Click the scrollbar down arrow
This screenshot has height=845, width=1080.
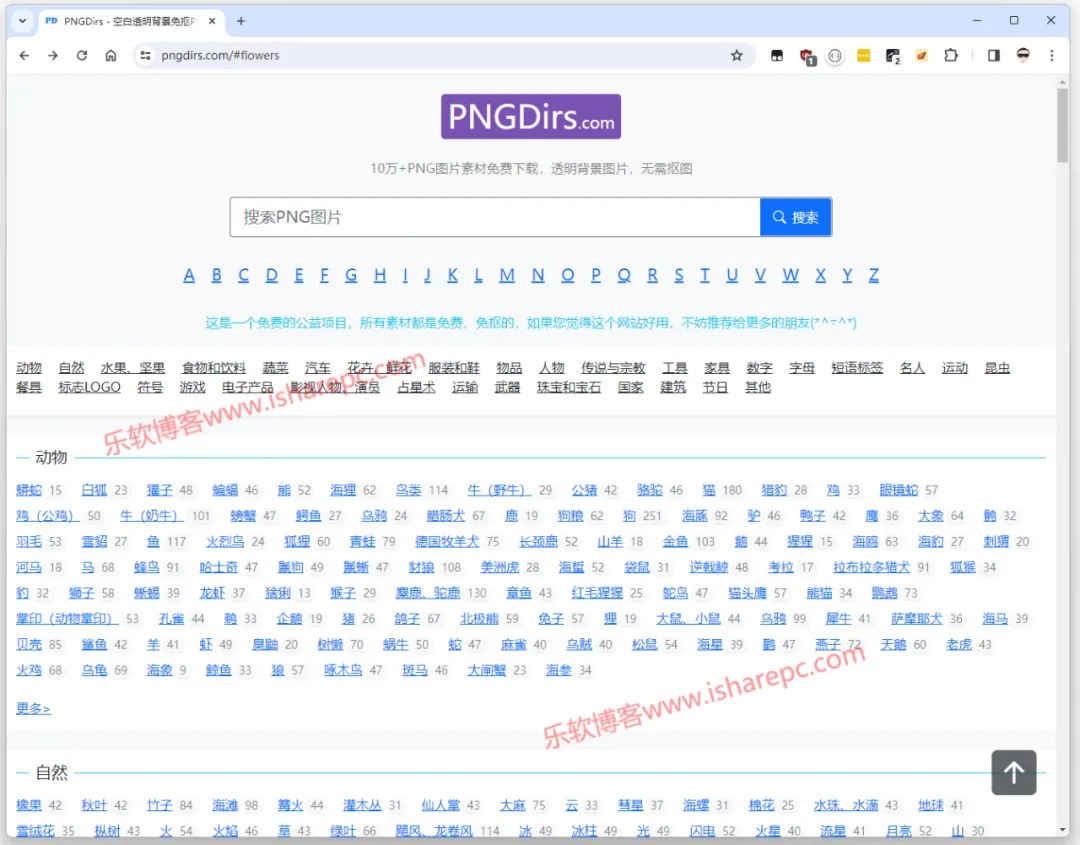[1063, 830]
